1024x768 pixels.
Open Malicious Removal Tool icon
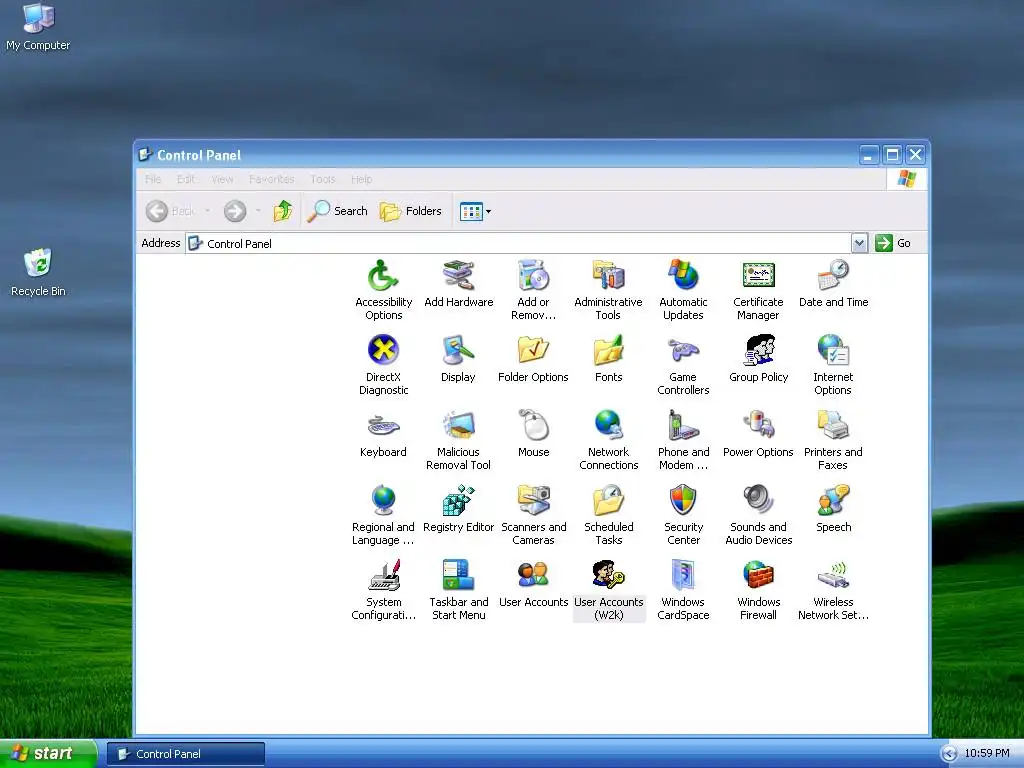tap(458, 440)
